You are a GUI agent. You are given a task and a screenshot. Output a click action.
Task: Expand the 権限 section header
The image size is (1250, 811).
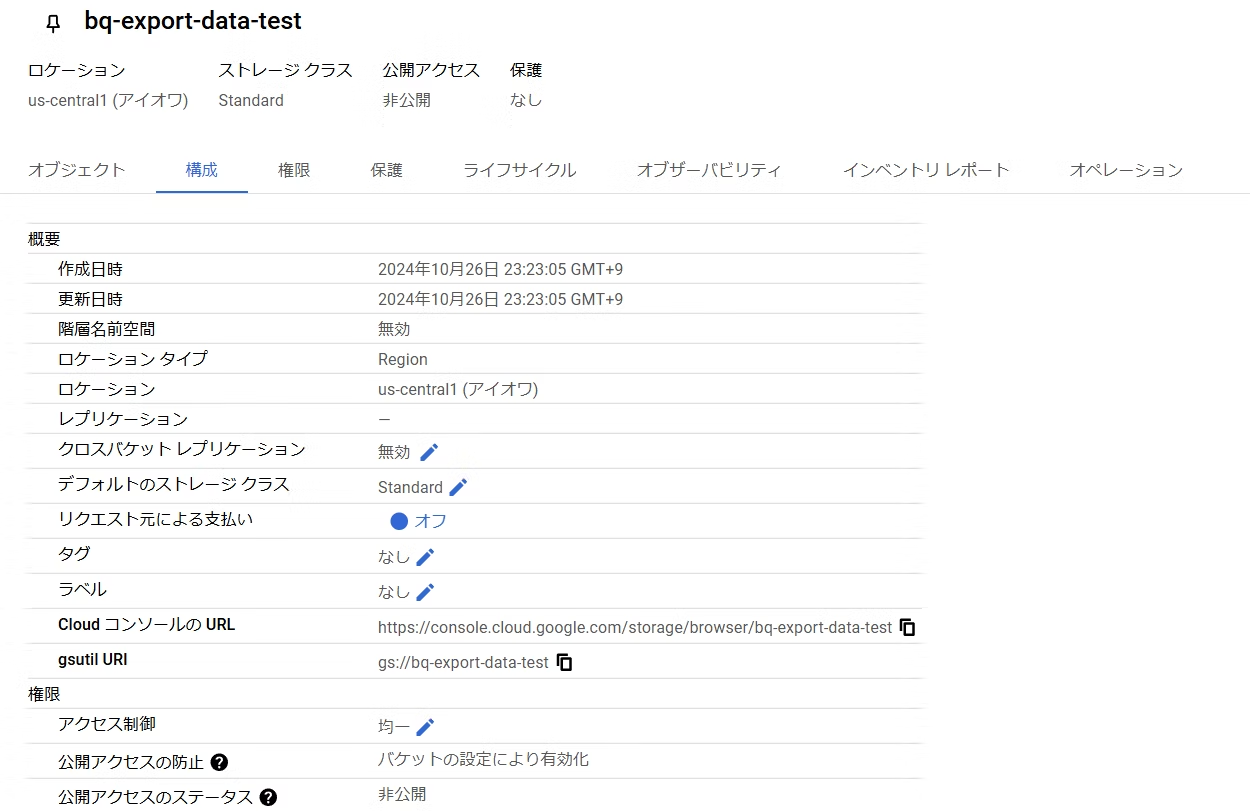click(44, 693)
